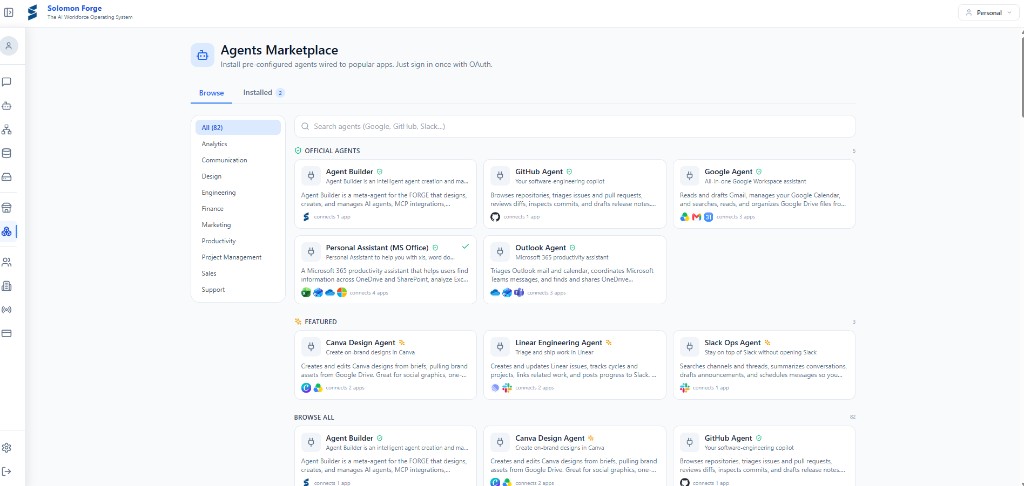
Task: Open Personal Assistant (MS Office) card title
Action: (x=377, y=248)
